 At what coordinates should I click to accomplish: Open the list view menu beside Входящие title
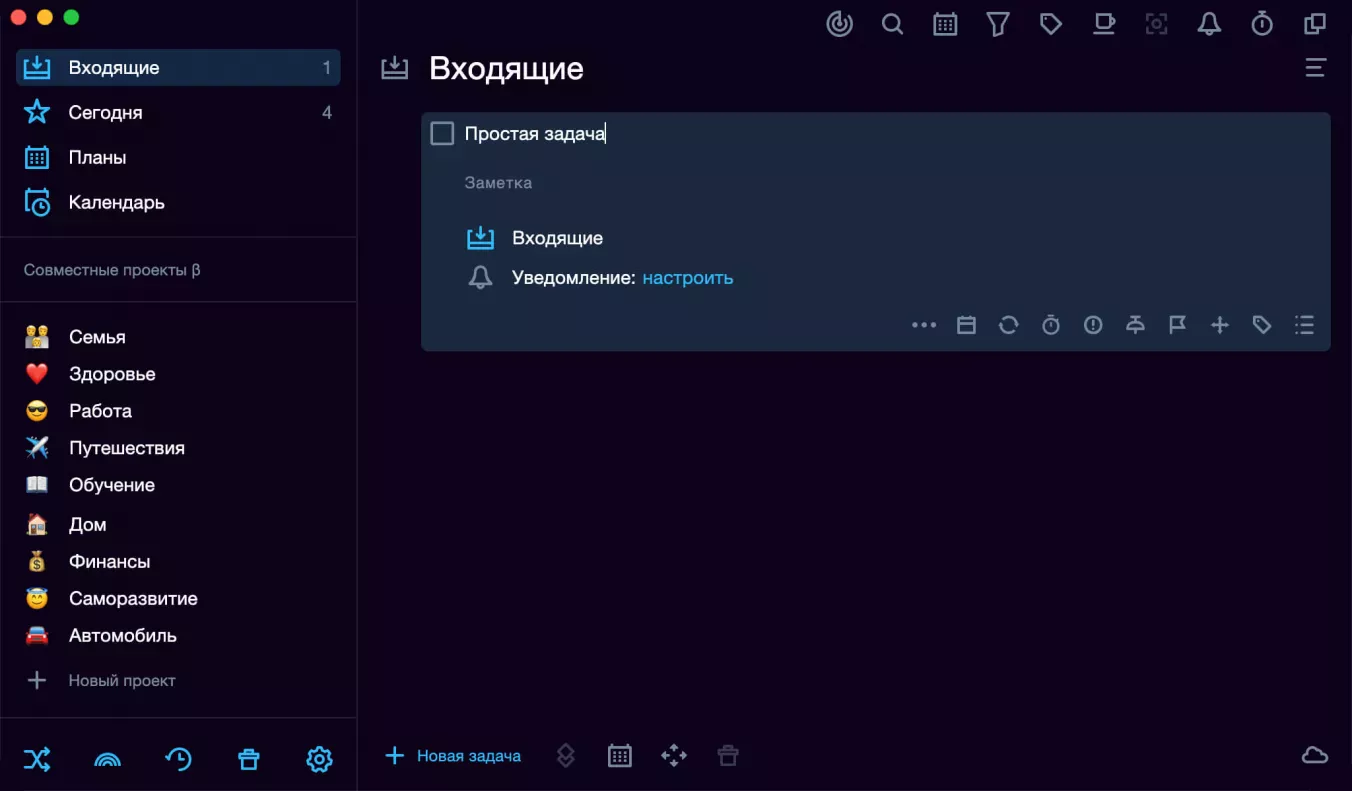1316,68
